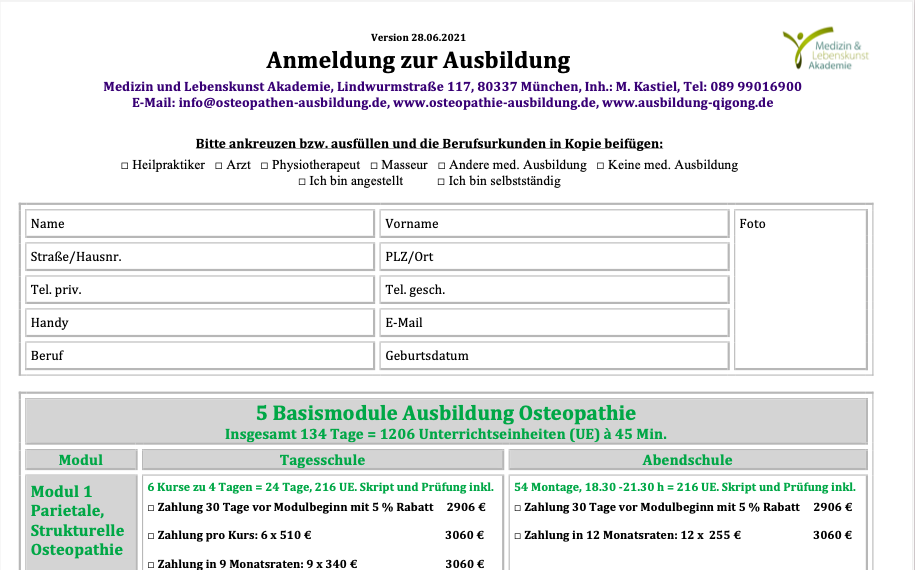
Task: Open www.osteopathie-ausbildung.de link
Action: 495,103
